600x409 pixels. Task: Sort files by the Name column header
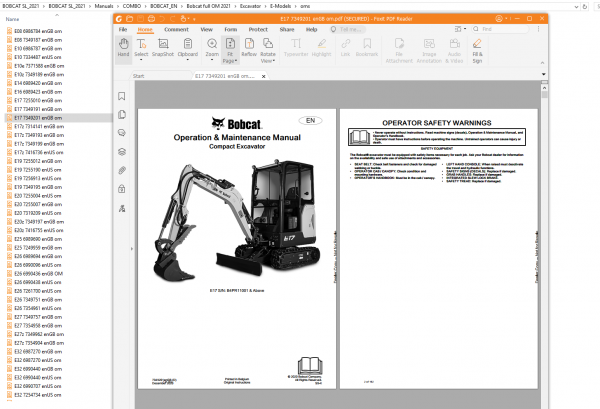pyautogui.click(x=12, y=19)
